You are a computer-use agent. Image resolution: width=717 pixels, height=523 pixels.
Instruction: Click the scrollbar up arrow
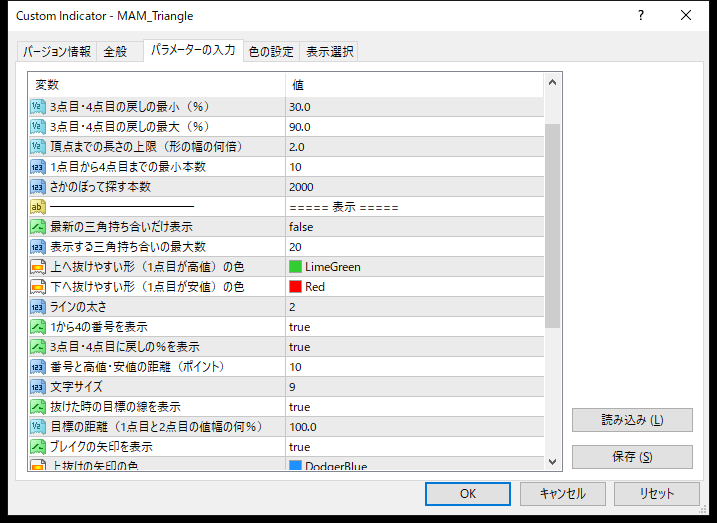(x=552, y=83)
